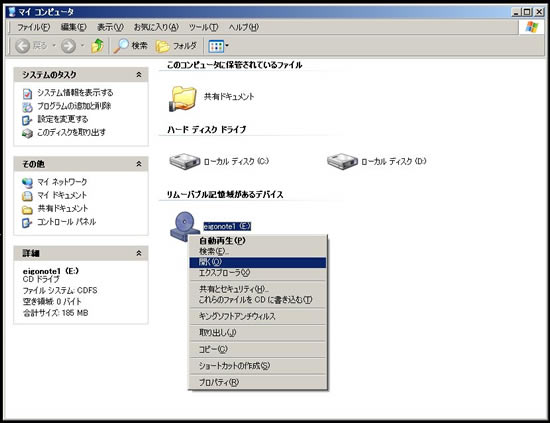The width and height of the screenshot is (550, 423).
Task: Choose コピー(C) from context menu
Action: 258,349
